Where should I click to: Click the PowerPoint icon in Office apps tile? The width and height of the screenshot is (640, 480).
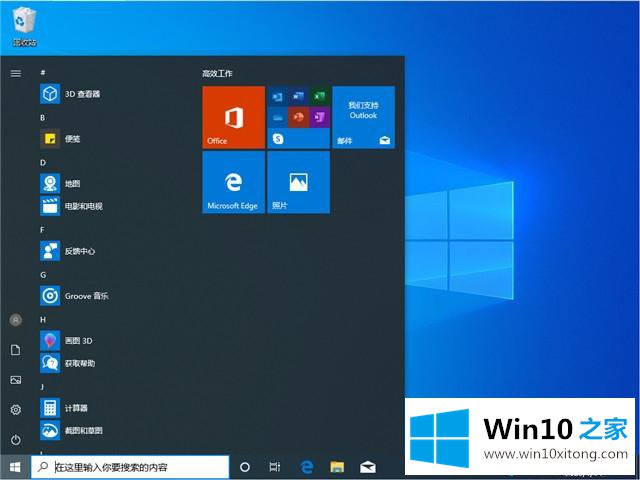click(x=298, y=118)
